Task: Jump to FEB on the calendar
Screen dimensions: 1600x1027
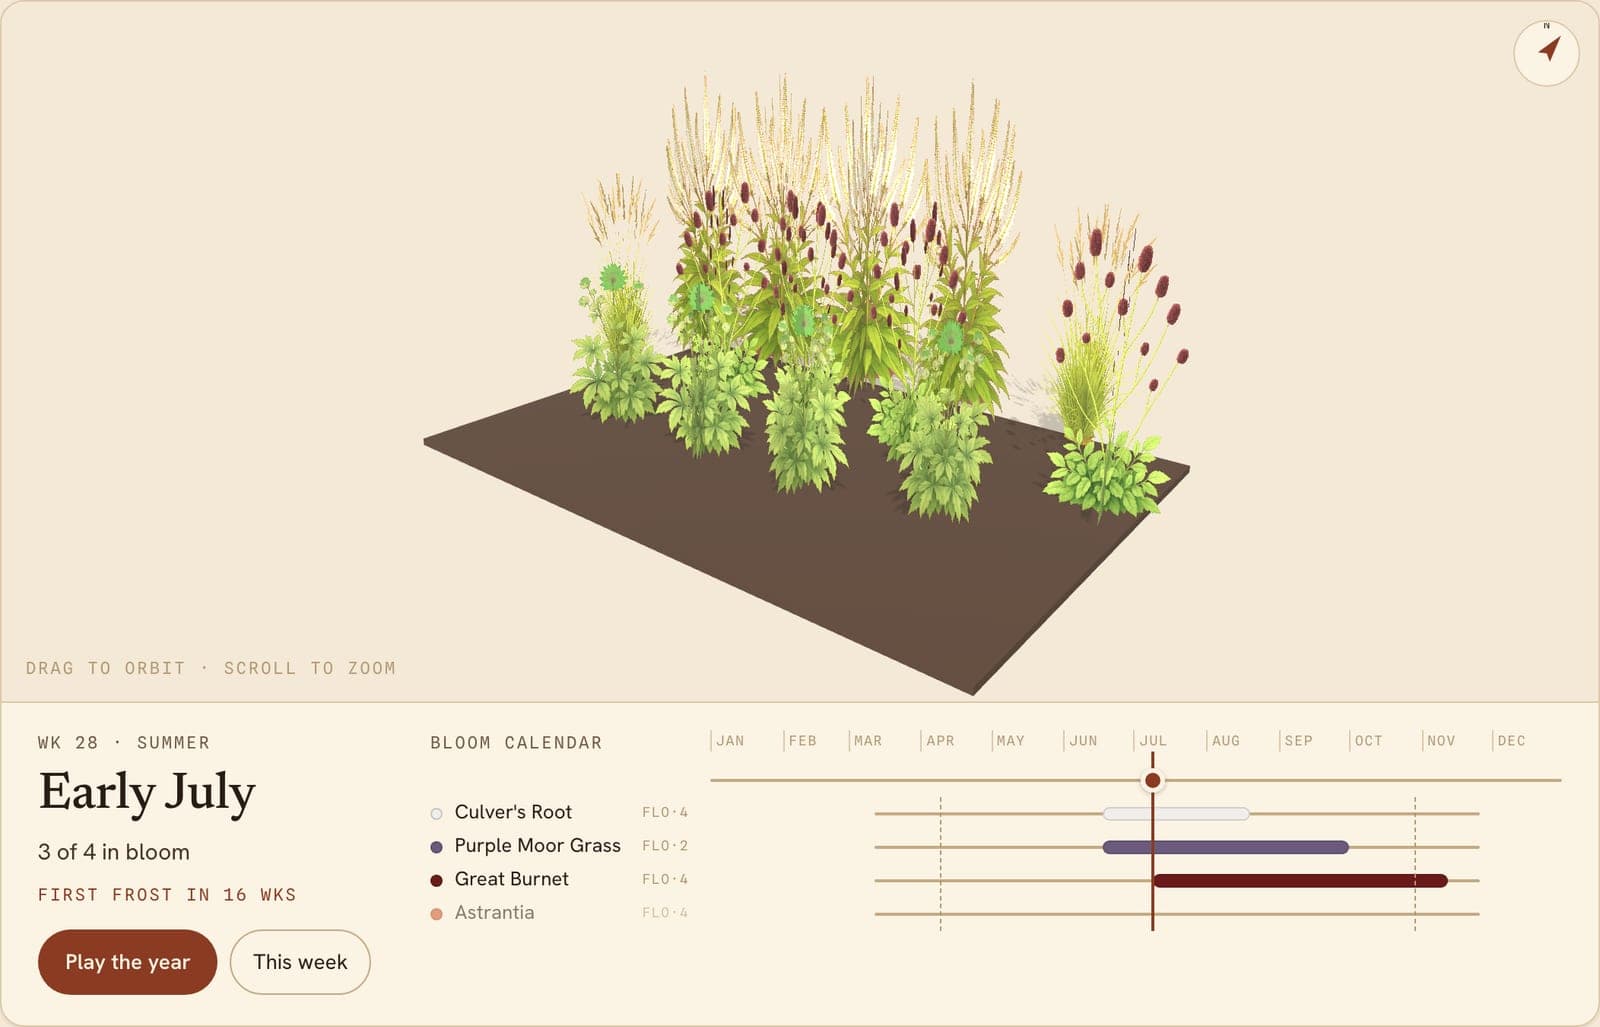Action: 802,741
